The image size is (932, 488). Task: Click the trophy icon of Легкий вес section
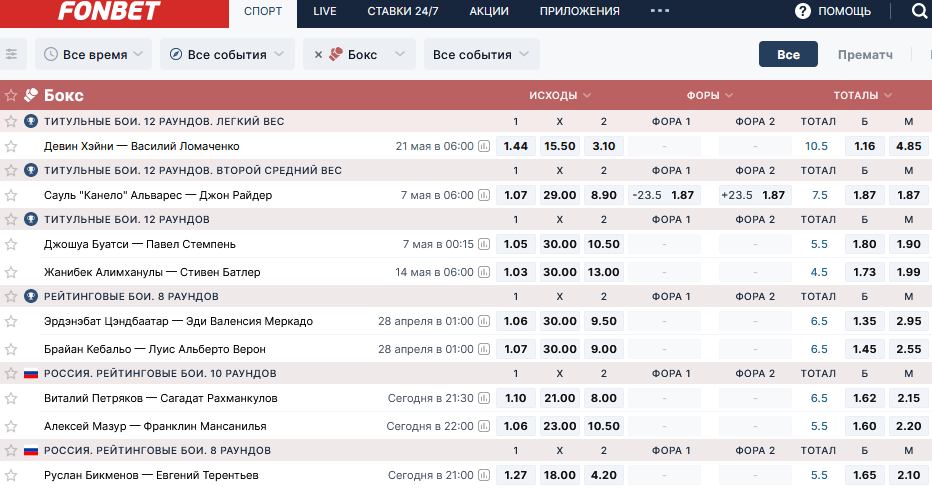[31, 121]
